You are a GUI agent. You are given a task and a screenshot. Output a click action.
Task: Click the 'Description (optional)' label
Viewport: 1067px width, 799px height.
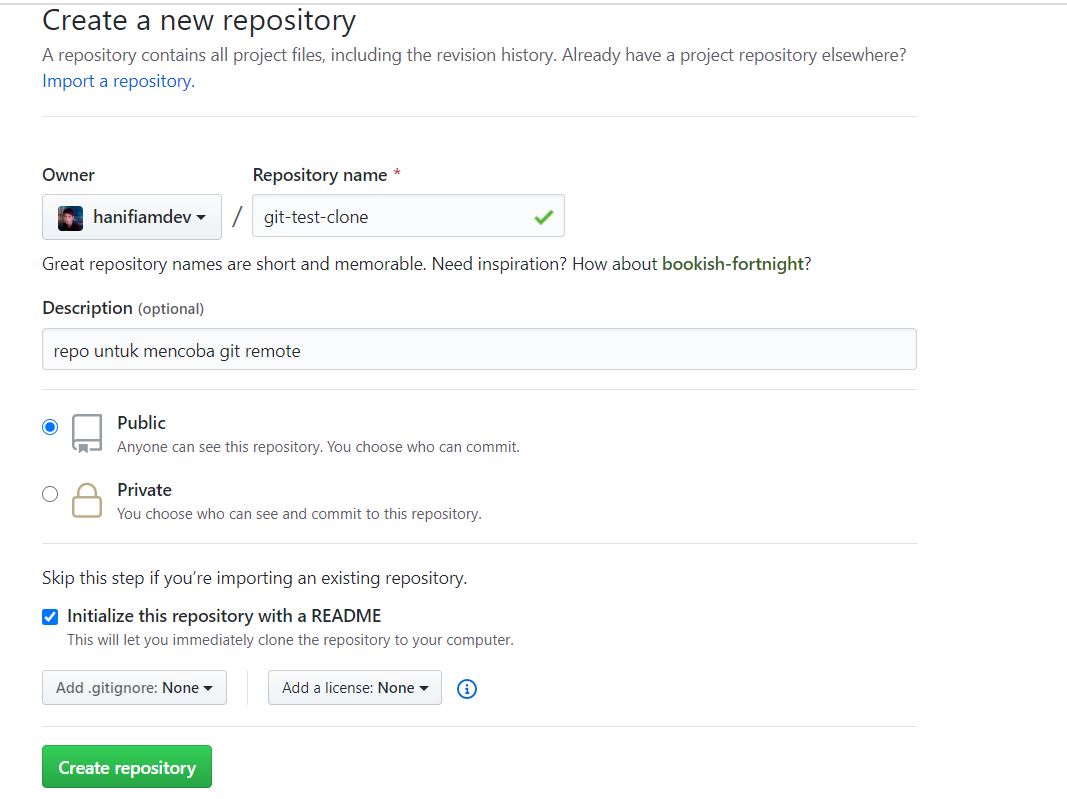point(123,308)
